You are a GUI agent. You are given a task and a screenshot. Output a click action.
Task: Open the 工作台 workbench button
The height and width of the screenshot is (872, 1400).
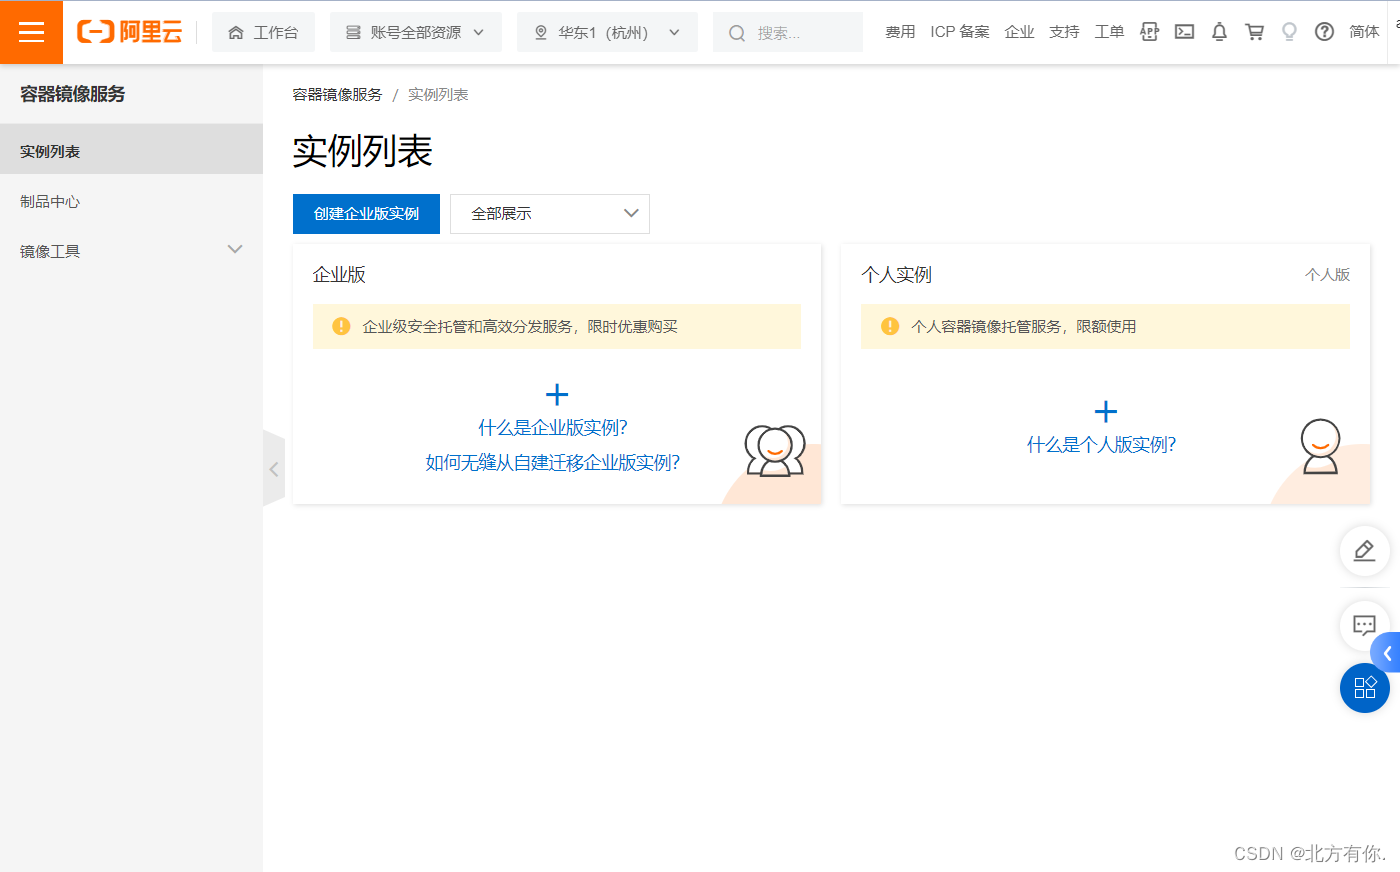tap(263, 32)
